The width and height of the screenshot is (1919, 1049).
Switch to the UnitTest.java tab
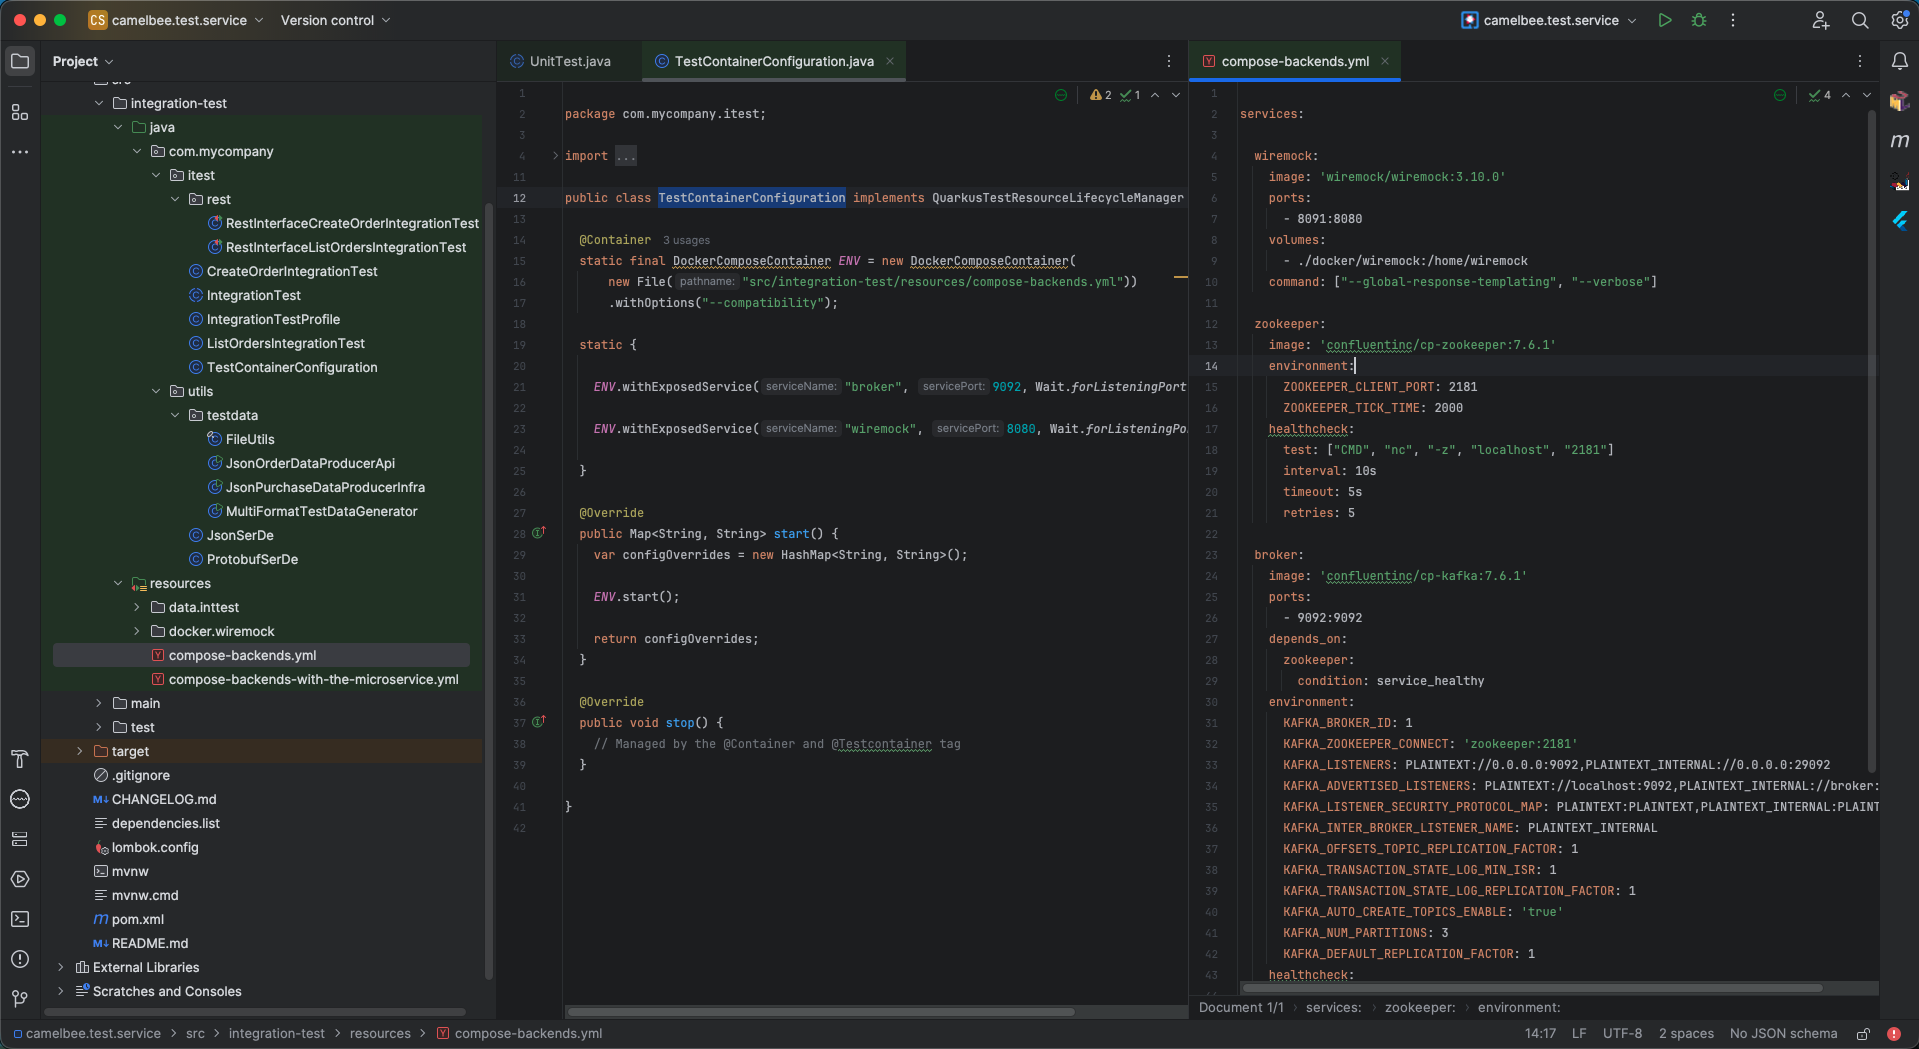point(570,61)
